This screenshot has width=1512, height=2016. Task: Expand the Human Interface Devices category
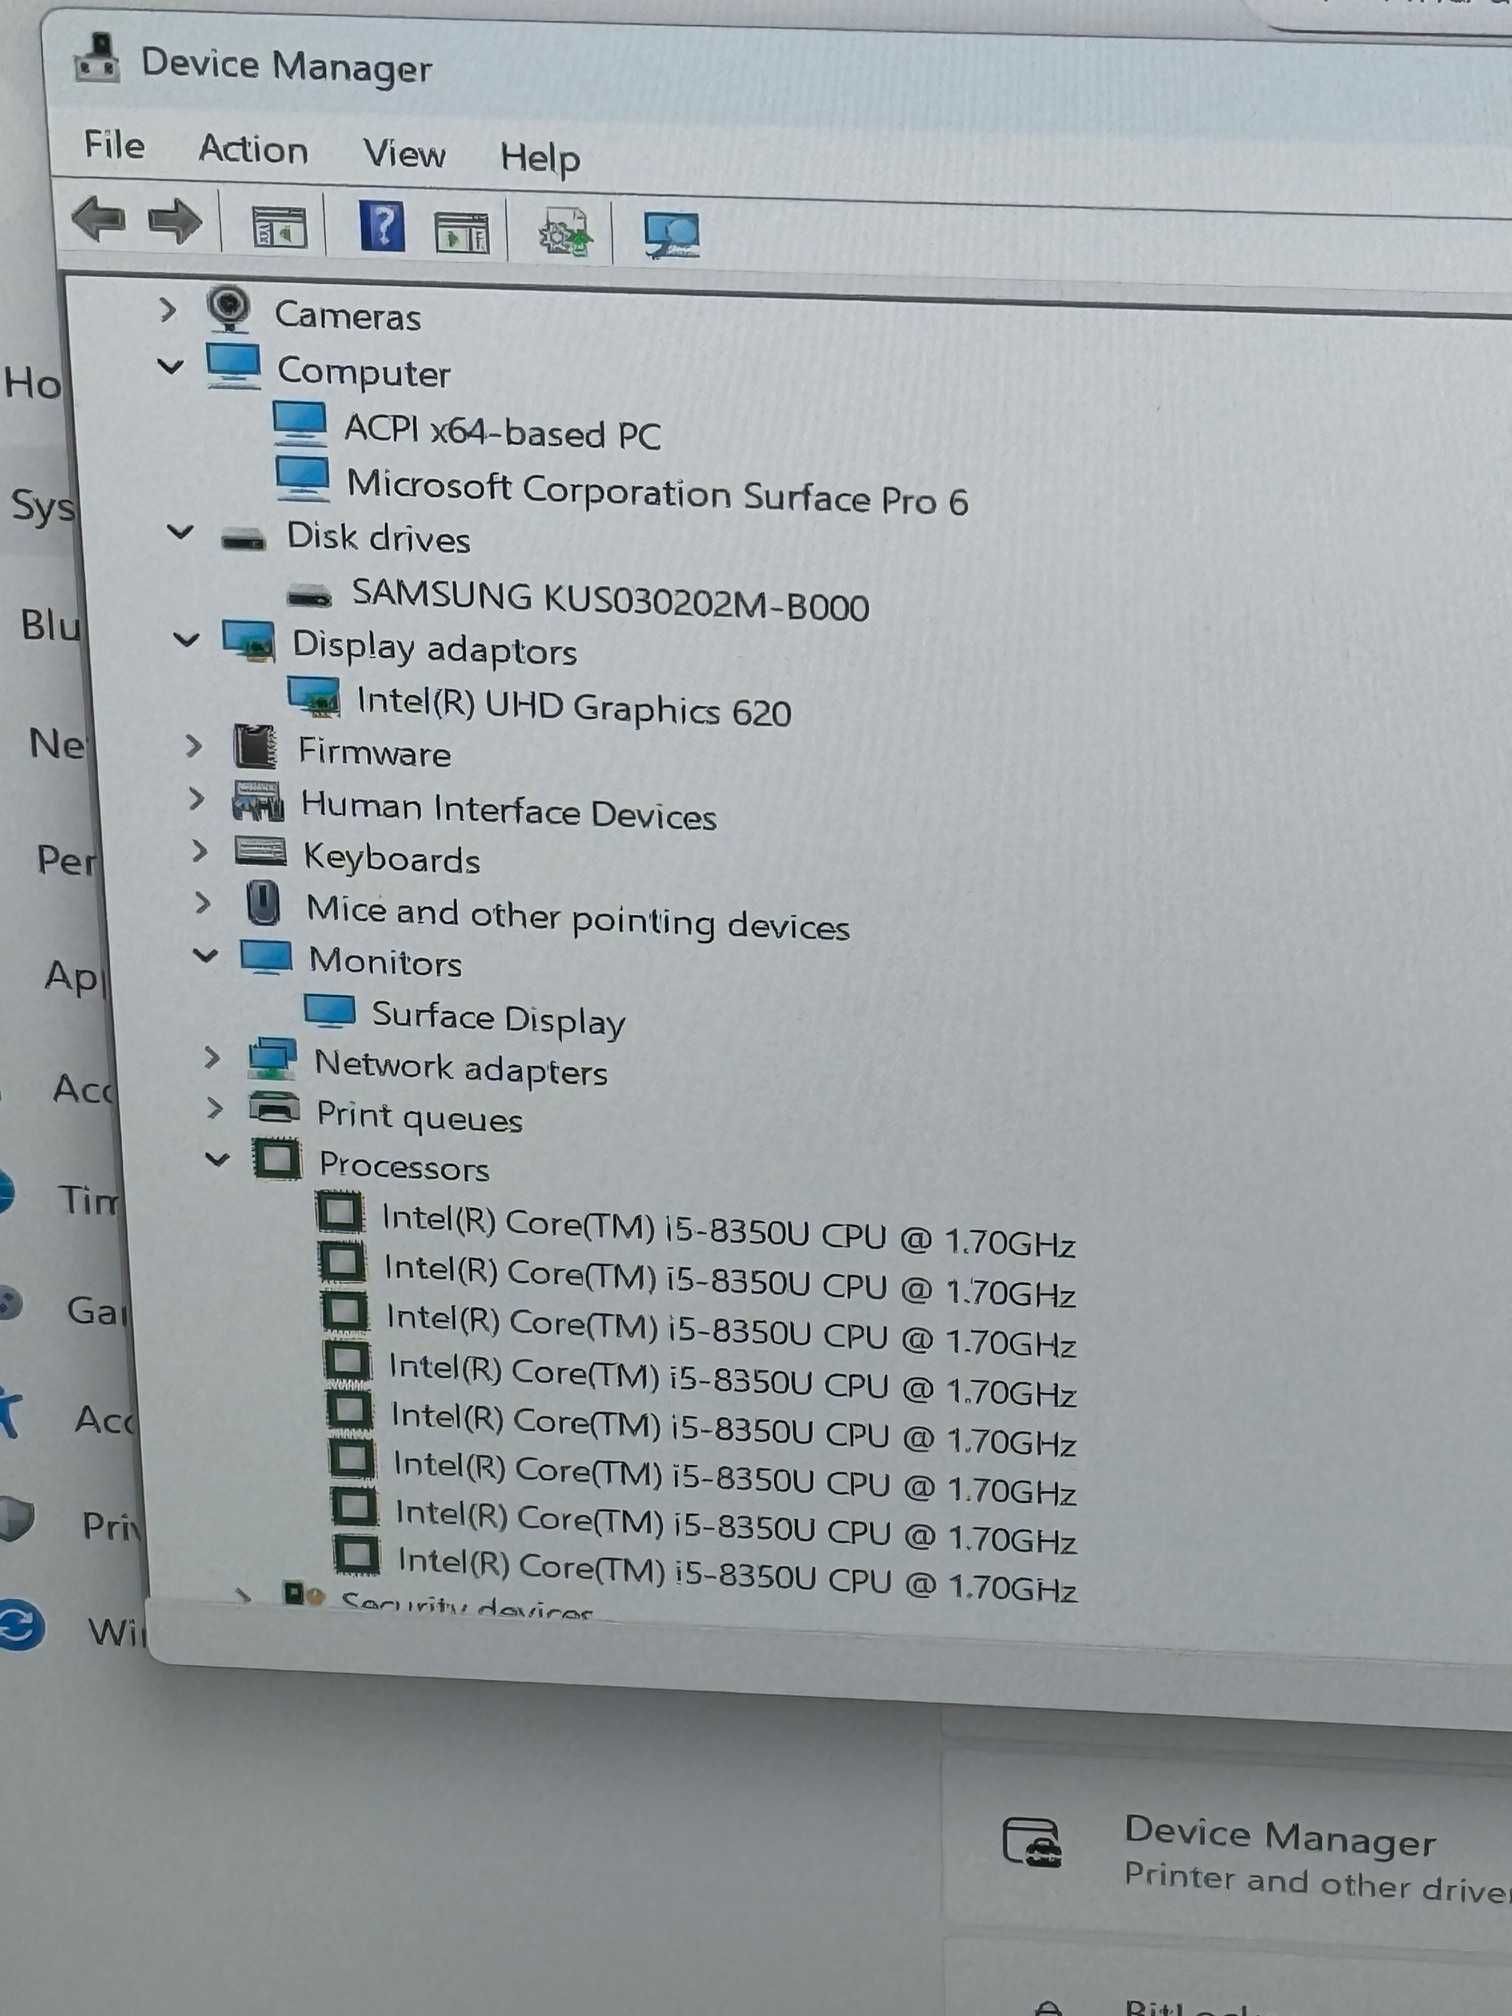pos(197,800)
